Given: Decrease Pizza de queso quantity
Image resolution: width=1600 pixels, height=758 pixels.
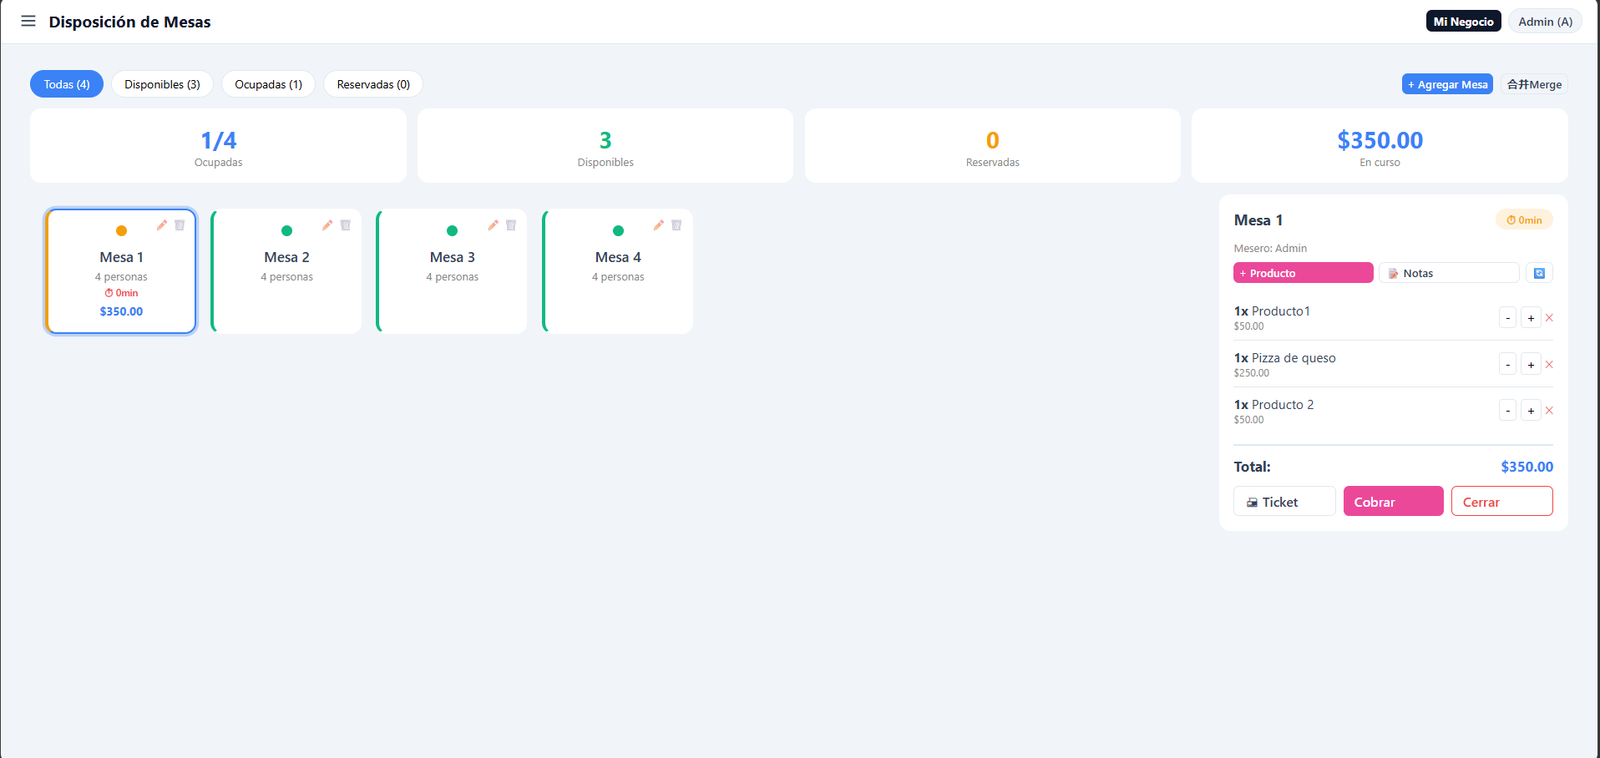Looking at the screenshot, I should coord(1508,364).
